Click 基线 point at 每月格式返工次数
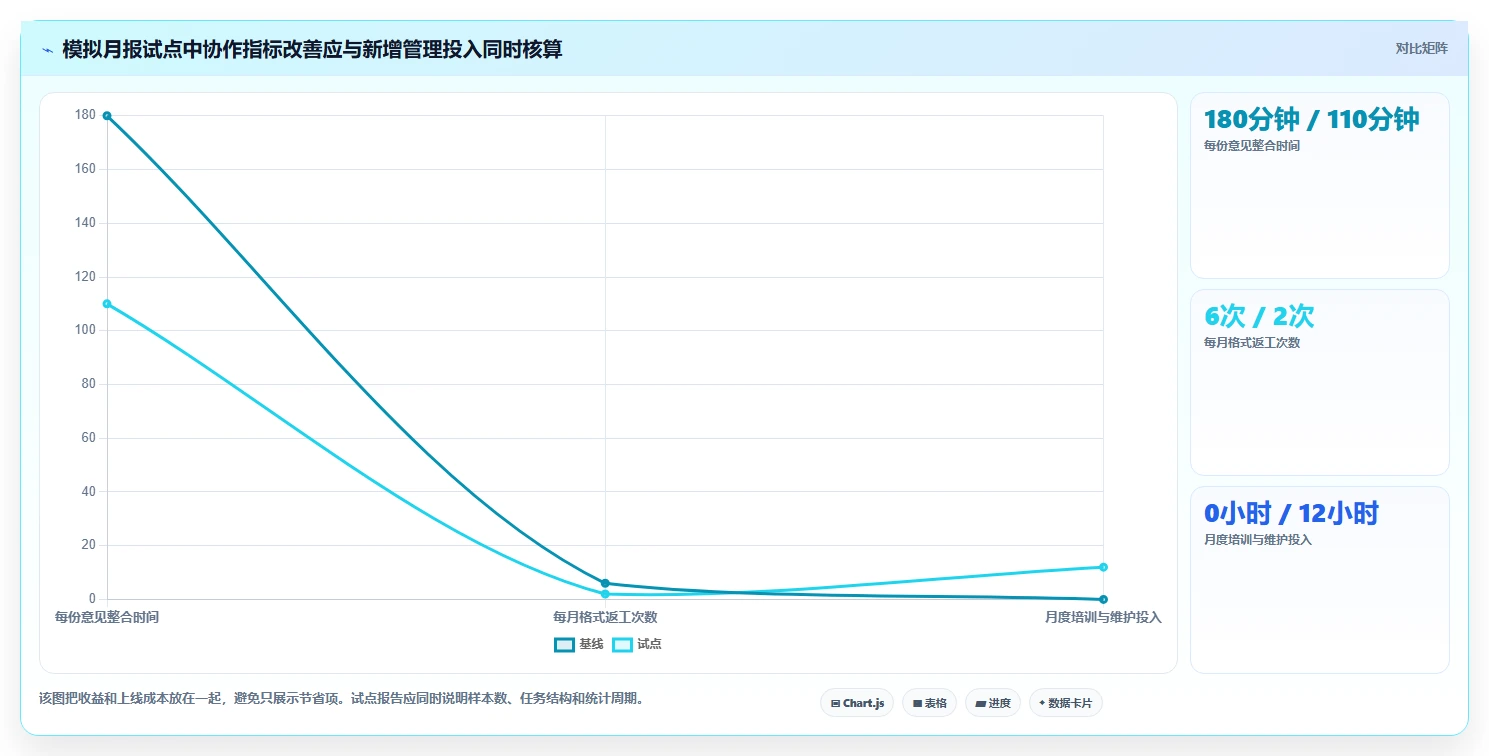Screen dimensions: 1489x756 pyautogui.click(x=605, y=583)
